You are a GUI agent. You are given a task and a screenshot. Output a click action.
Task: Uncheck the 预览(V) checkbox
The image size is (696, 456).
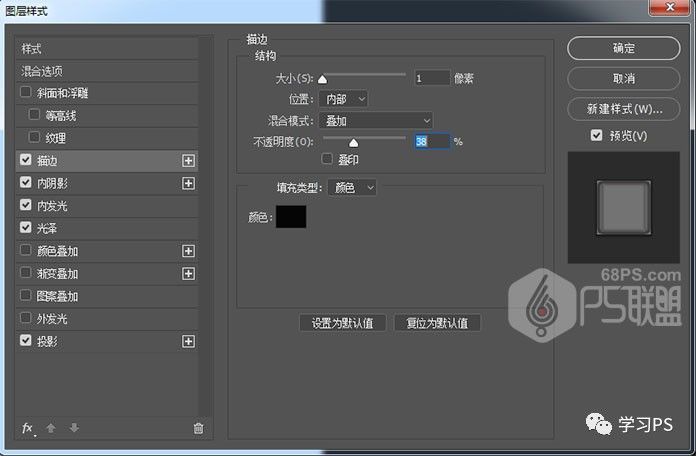click(596, 135)
